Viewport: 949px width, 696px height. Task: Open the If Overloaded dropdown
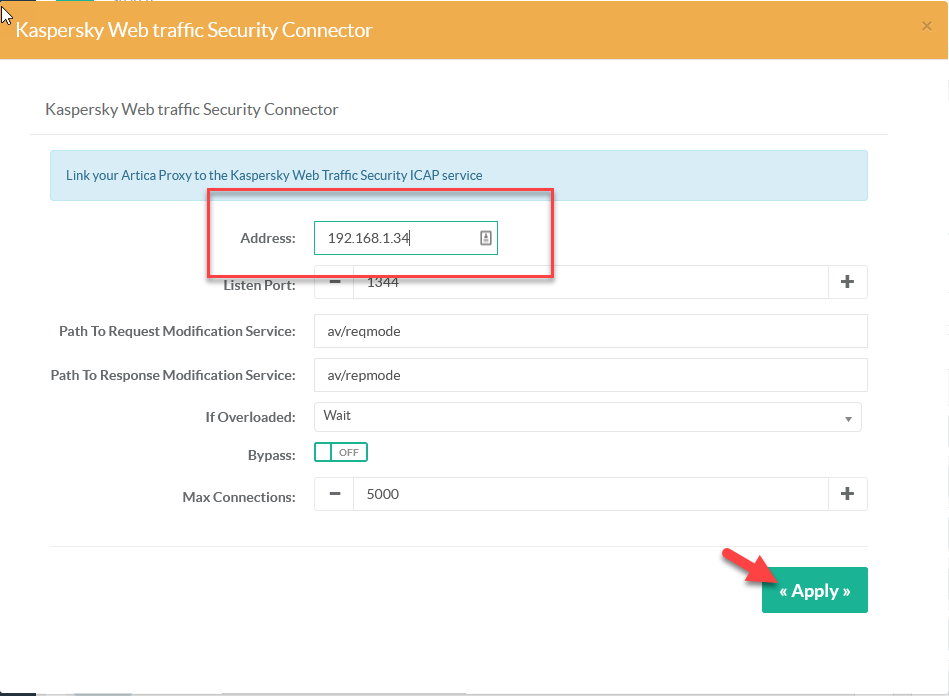[587, 416]
